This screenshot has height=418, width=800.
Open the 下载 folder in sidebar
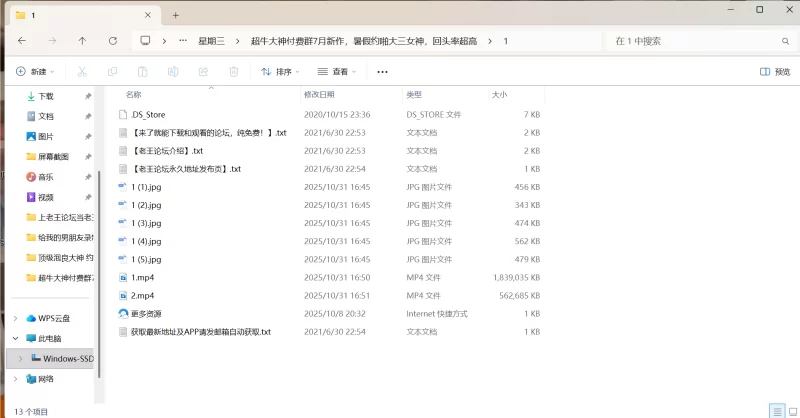pos(46,96)
